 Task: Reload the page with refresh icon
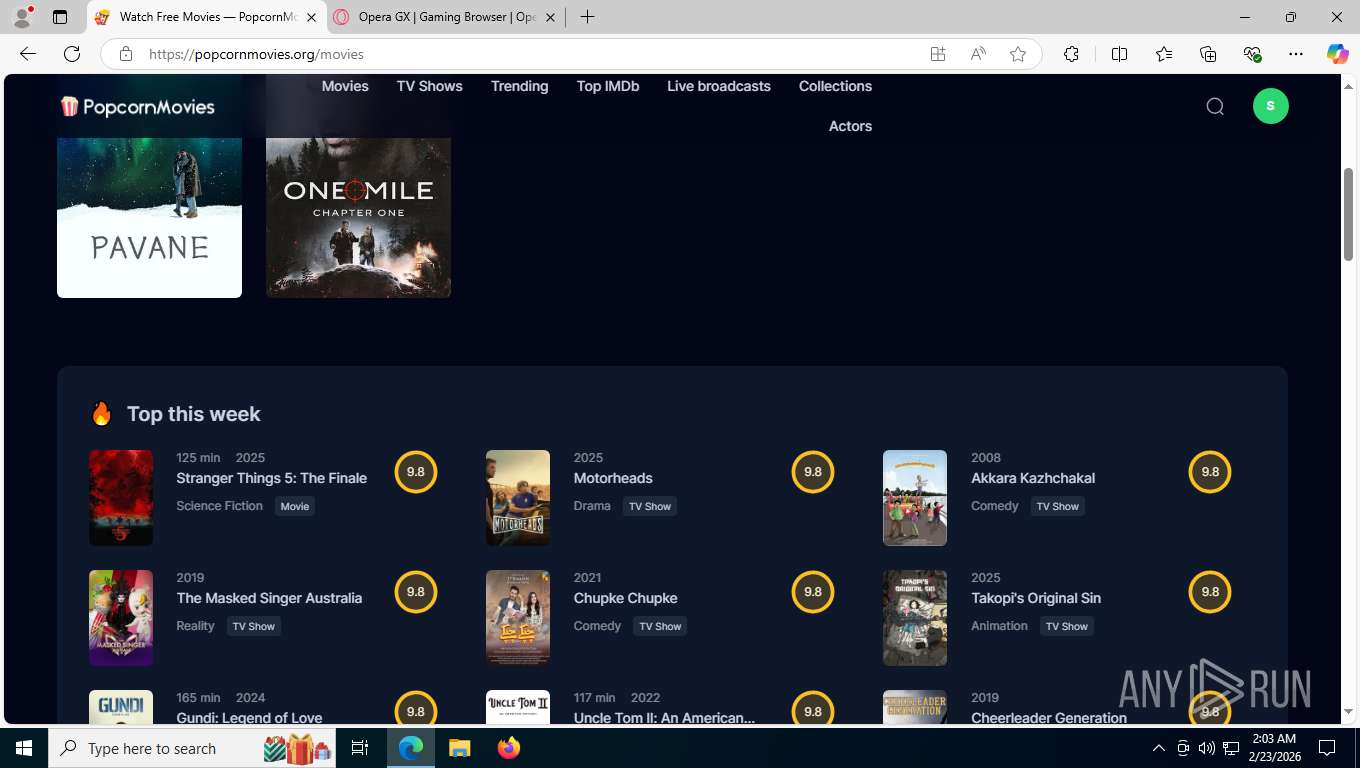[x=72, y=54]
